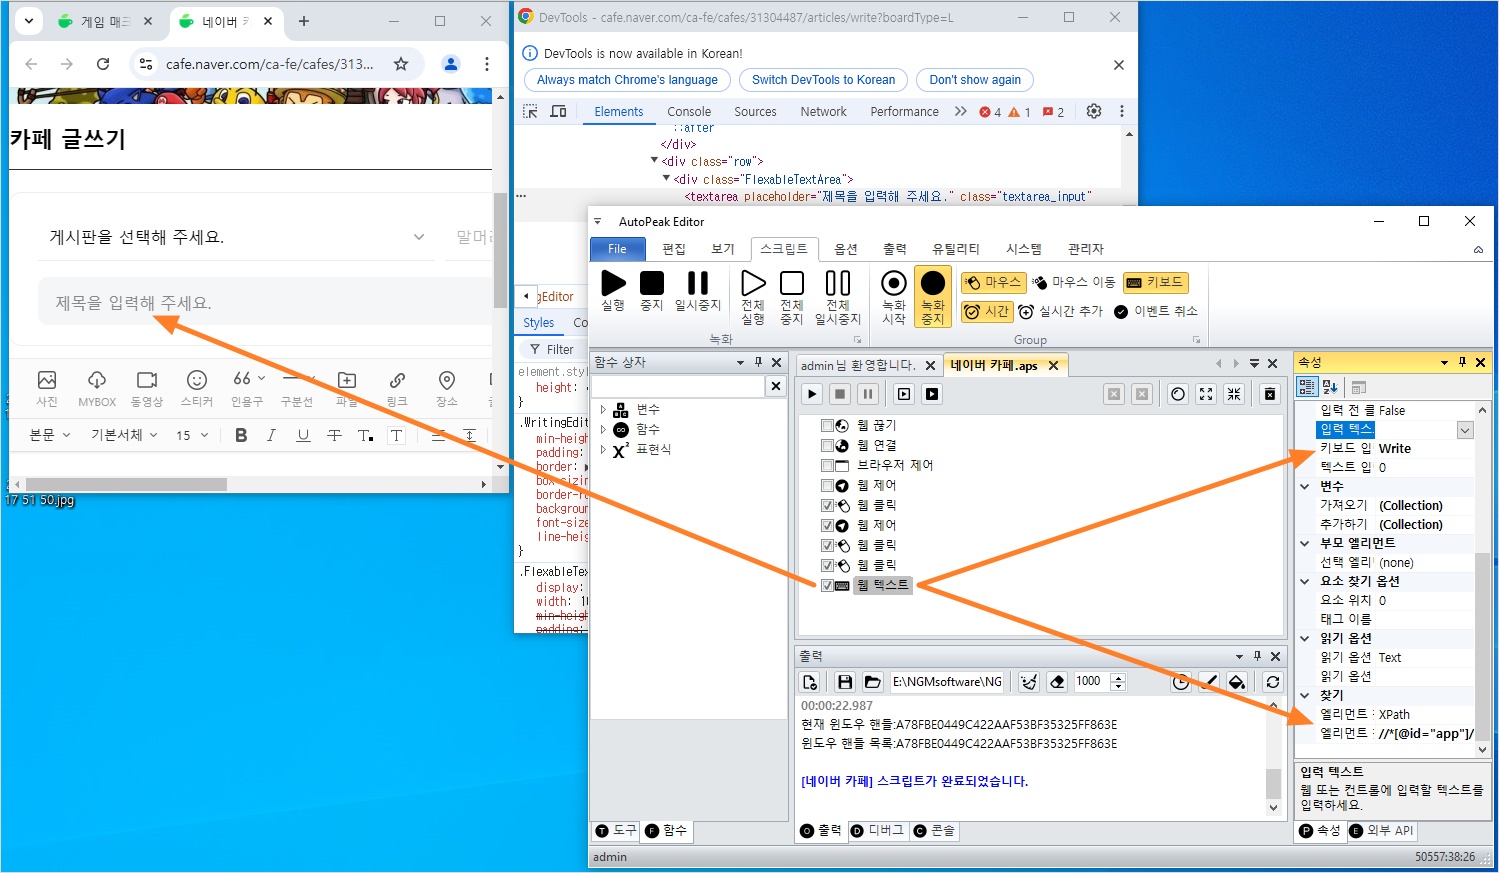This screenshot has width=1499, height=873.
Task: Toggle the 마우스 group toggle button
Action: 993,282
